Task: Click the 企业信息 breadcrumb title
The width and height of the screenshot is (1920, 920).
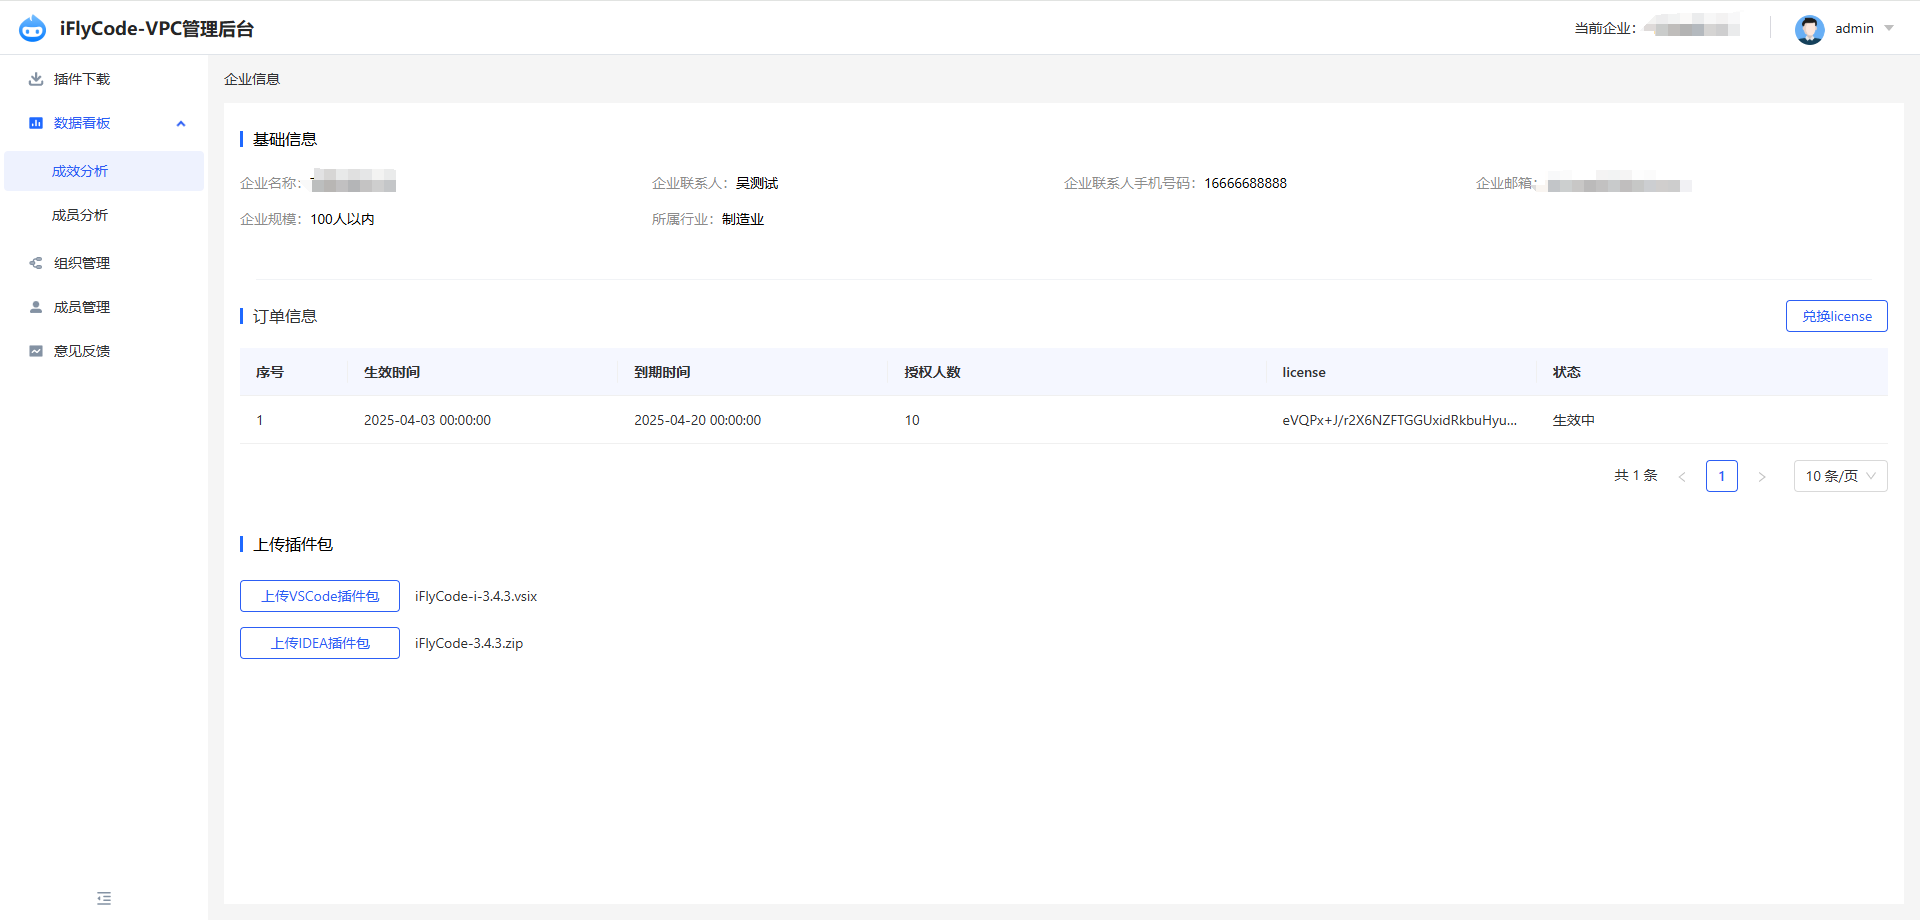Action: (x=252, y=79)
